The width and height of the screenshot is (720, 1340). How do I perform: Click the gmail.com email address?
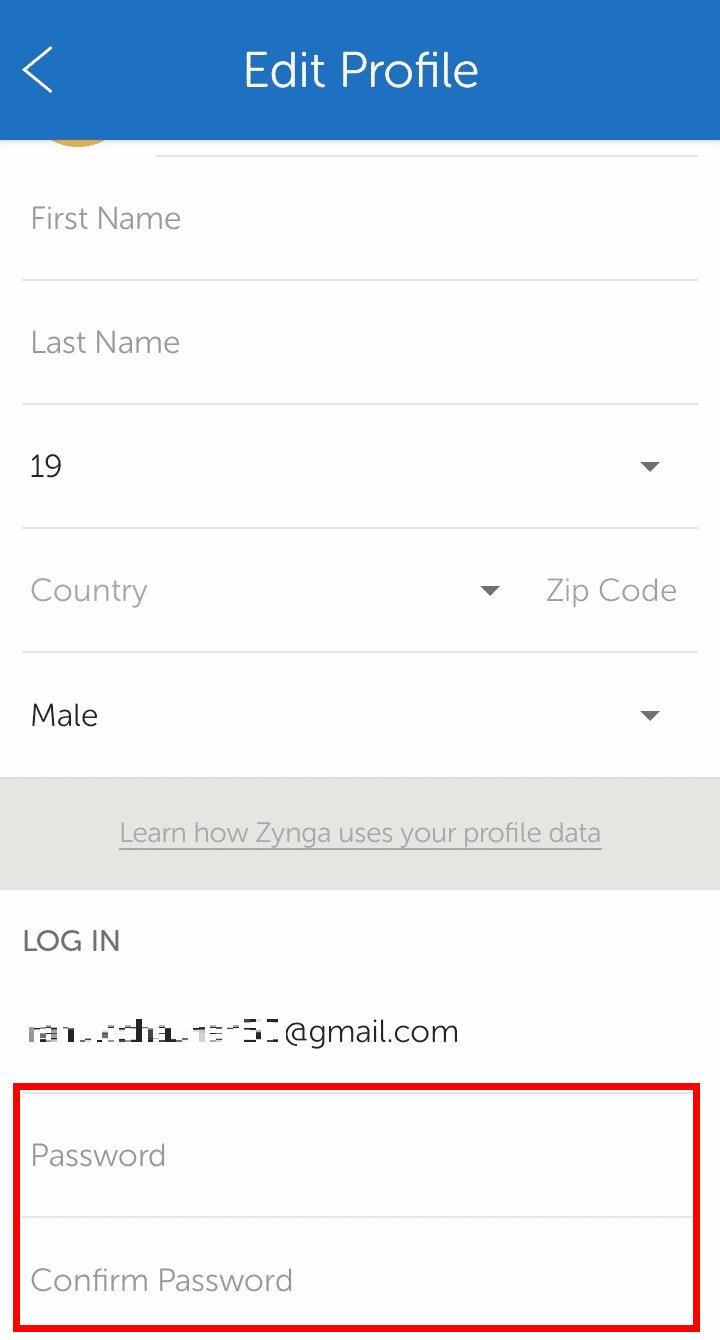coord(243,1031)
